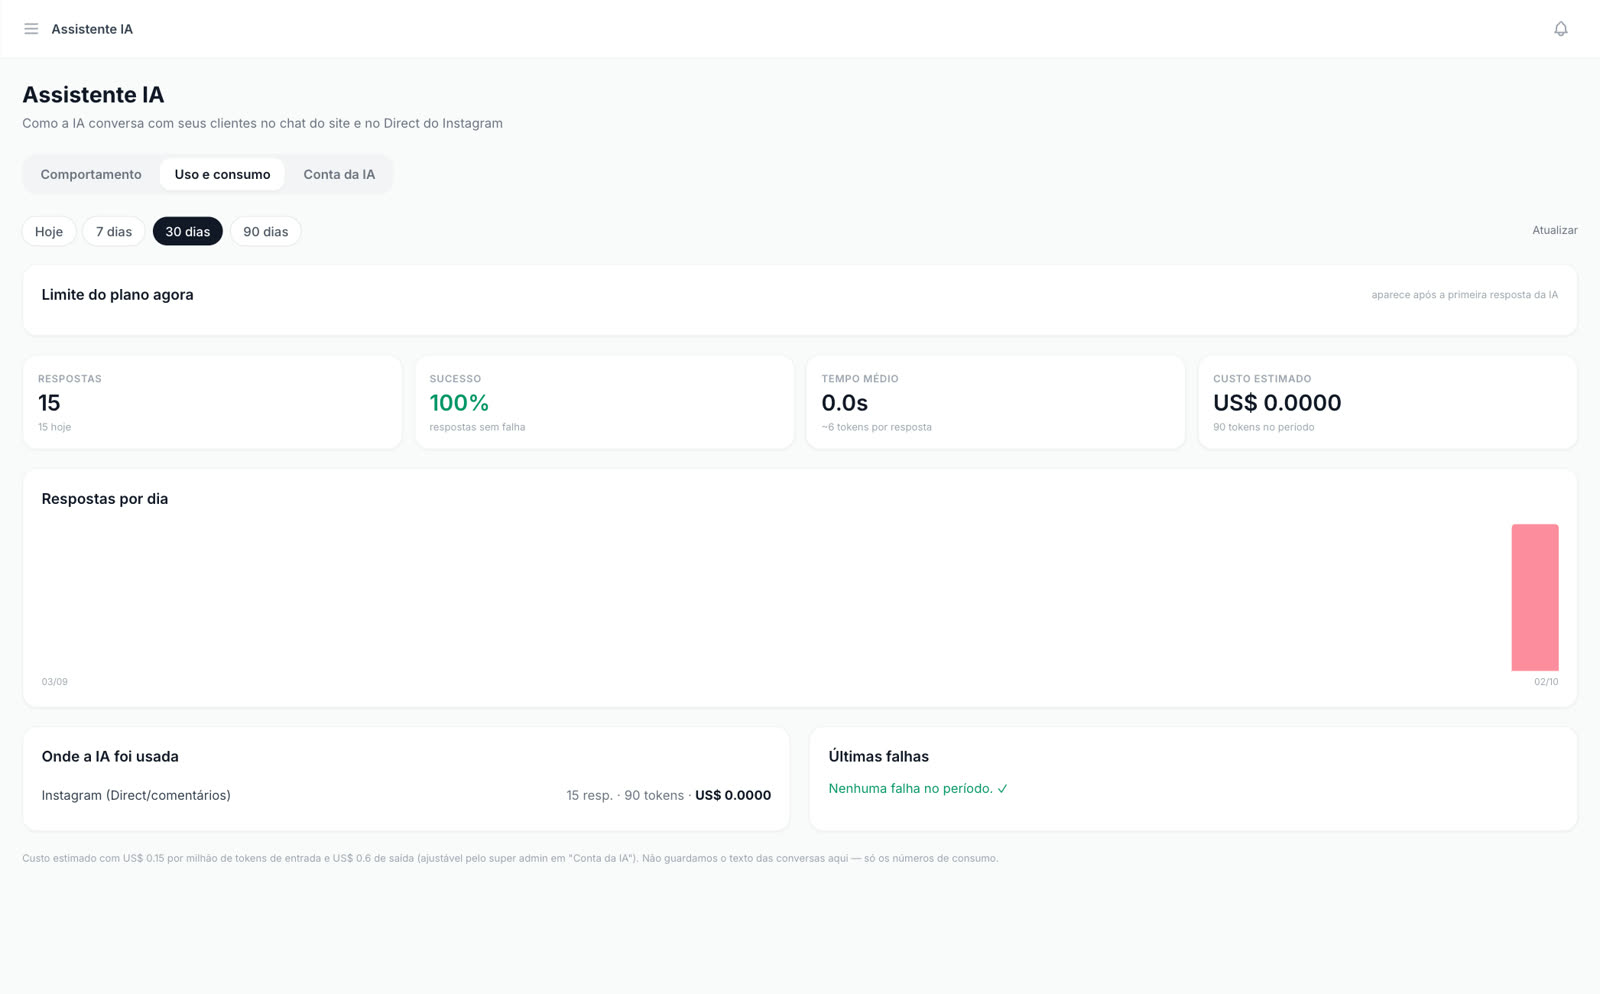Click the Instagram (Direct/comentários) row label
The height and width of the screenshot is (994, 1600).
click(136, 795)
